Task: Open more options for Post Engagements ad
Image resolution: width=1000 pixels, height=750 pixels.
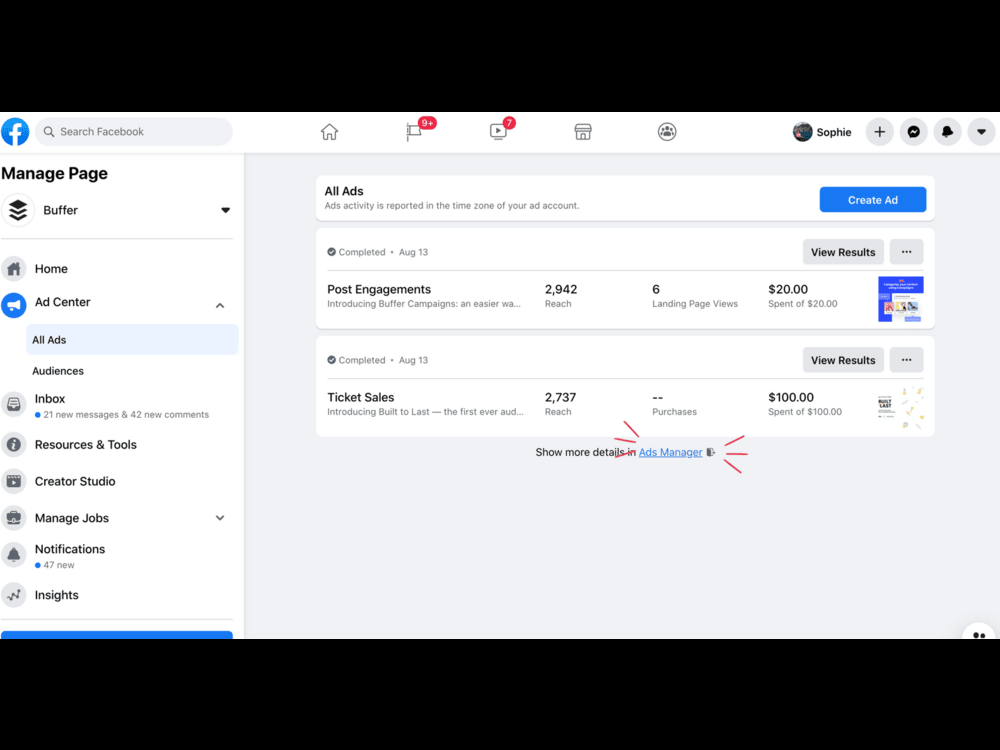Action: tap(906, 252)
